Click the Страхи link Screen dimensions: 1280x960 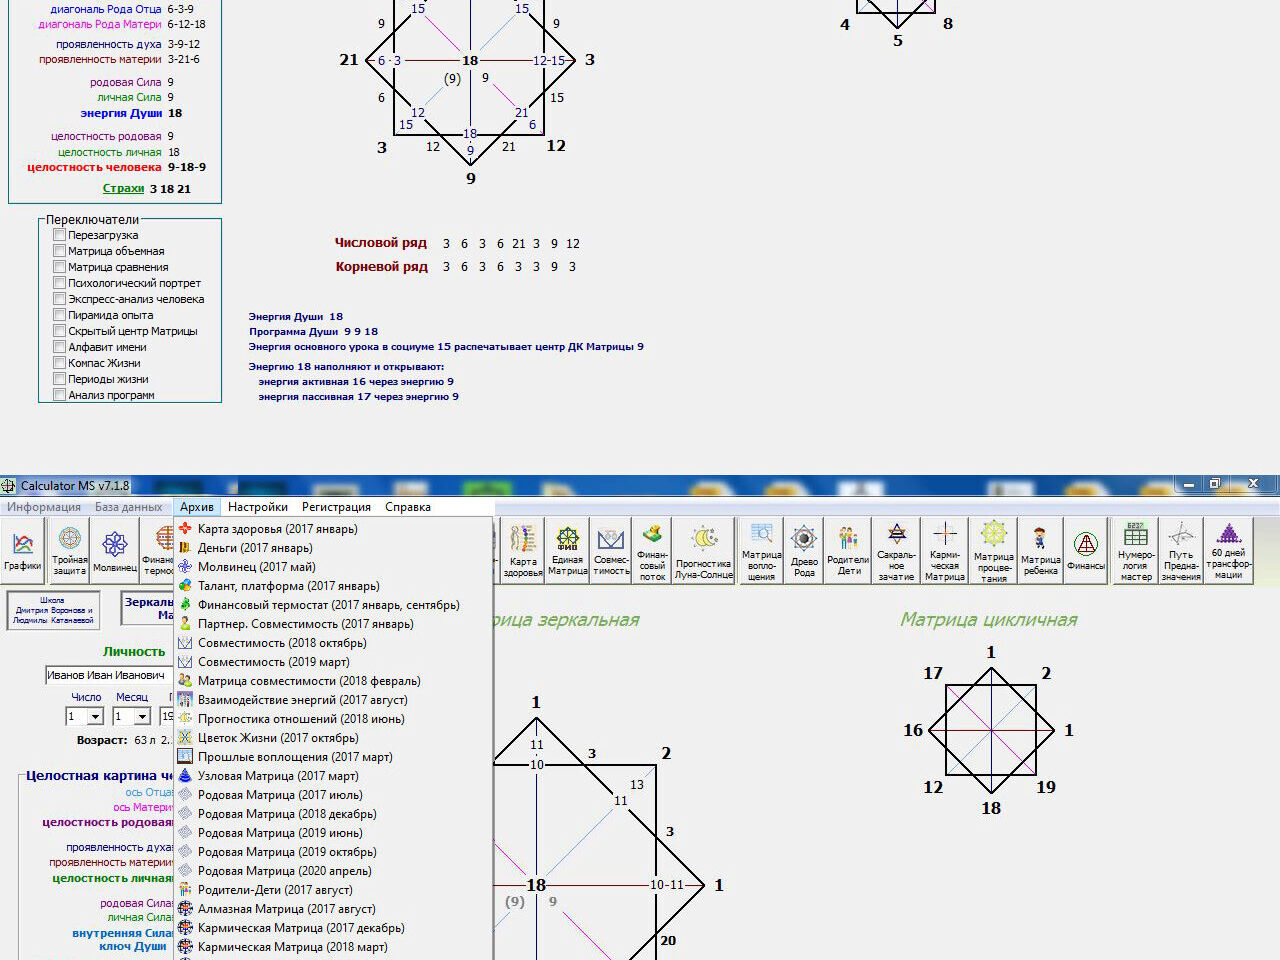[123, 188]
